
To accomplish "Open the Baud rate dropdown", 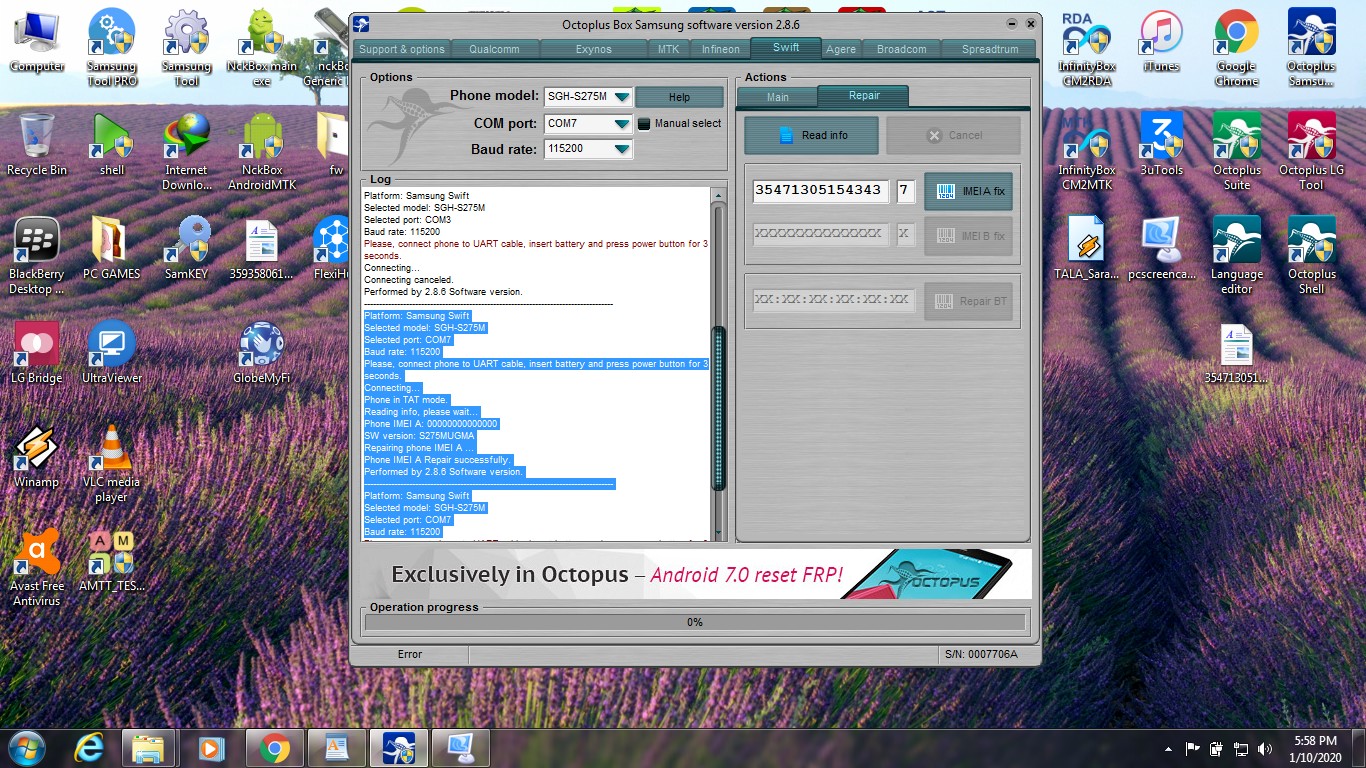I will (x=621, y=149).
